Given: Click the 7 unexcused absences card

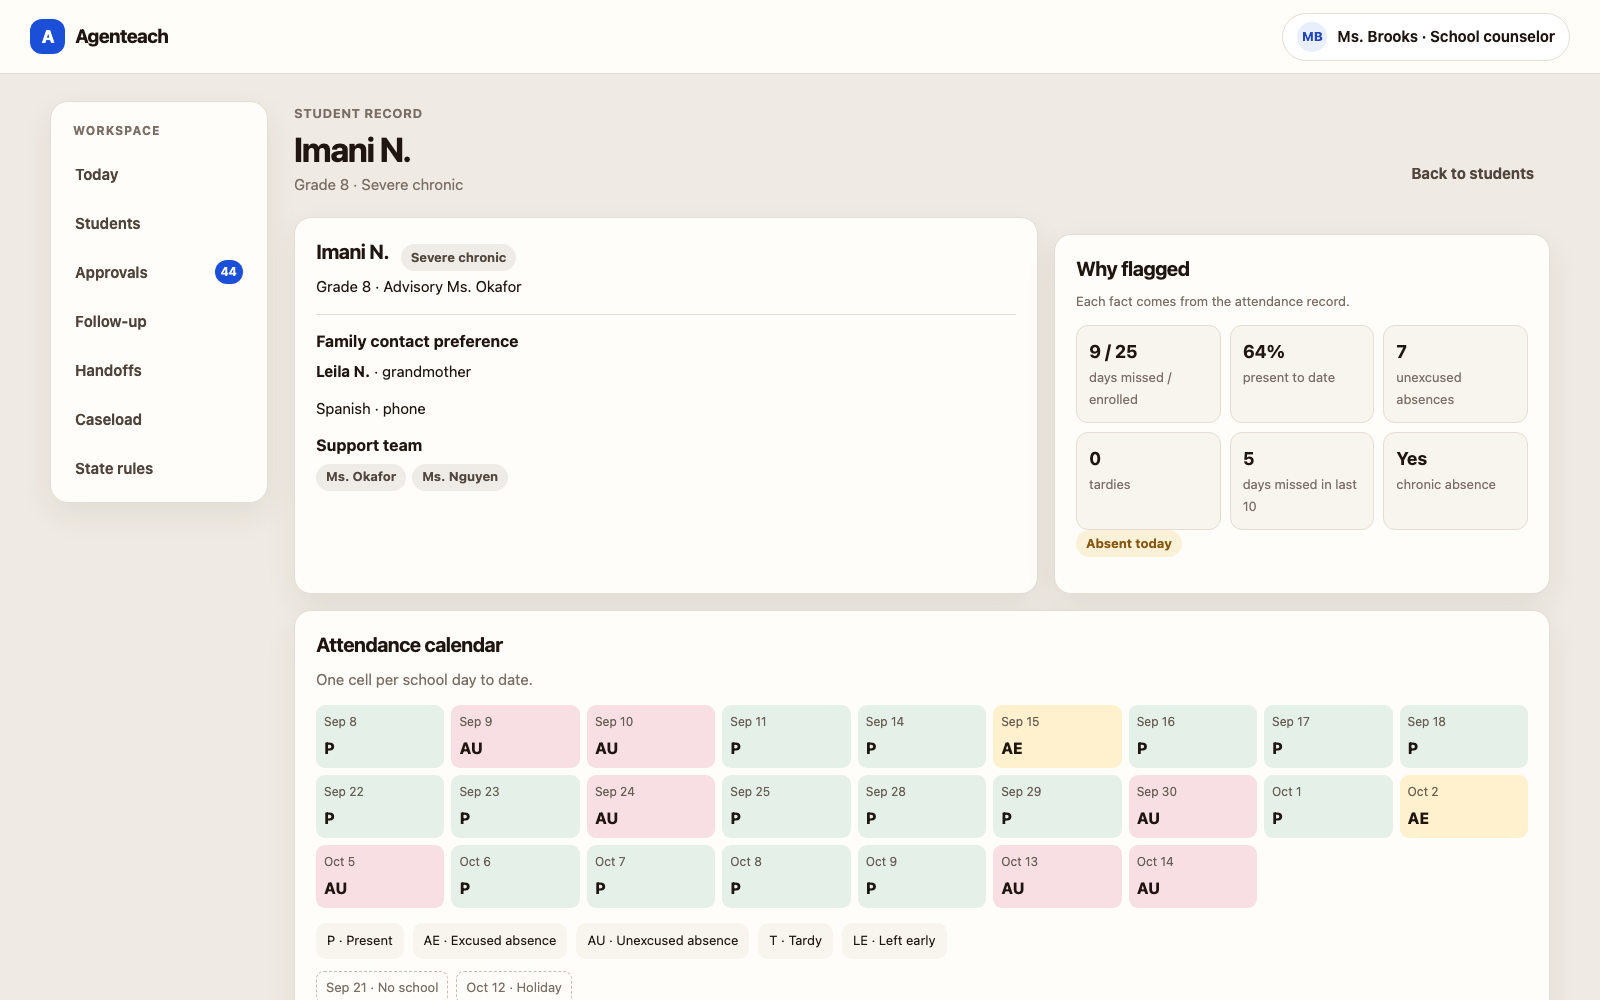Looking at the screenshot, I should [x=1455, y=374].
